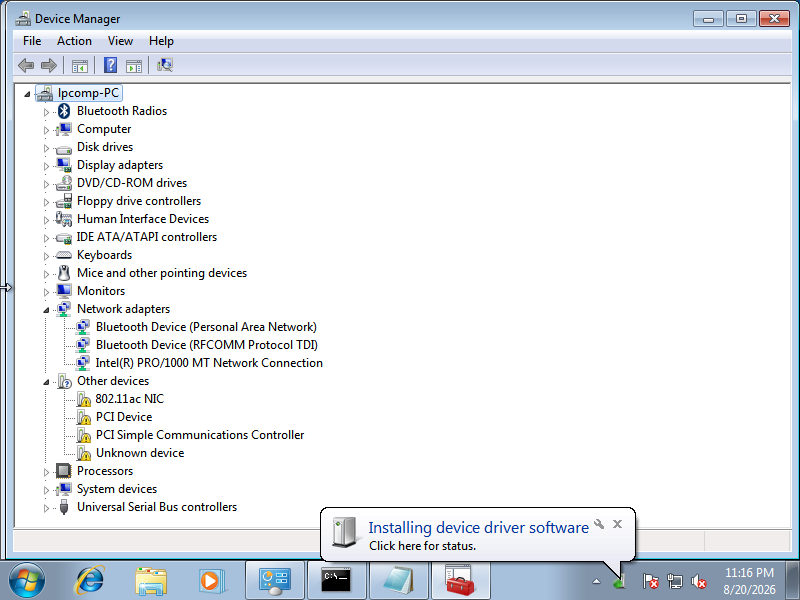
Task: Show/hide console tree toolbar icon
Action: (x=80, y=65)
